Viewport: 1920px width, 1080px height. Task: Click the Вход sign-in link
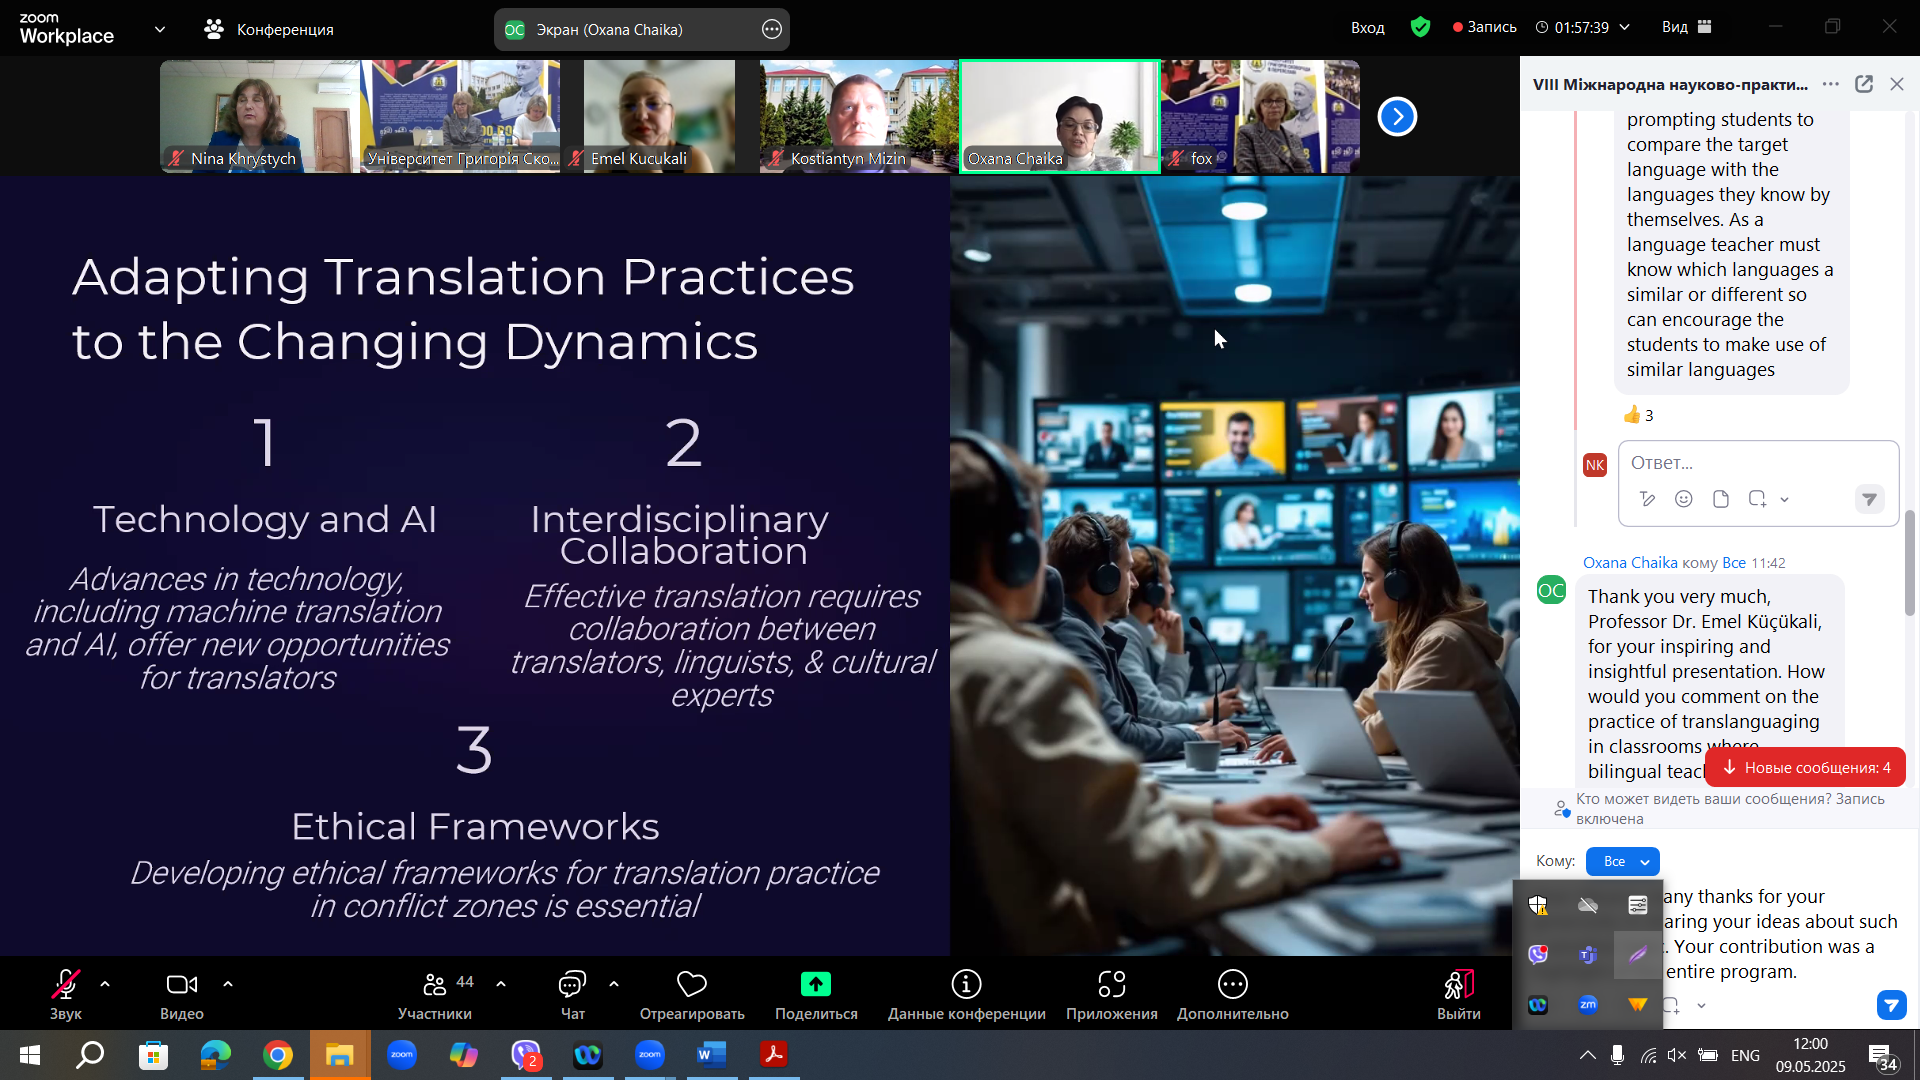(1367, 27)
